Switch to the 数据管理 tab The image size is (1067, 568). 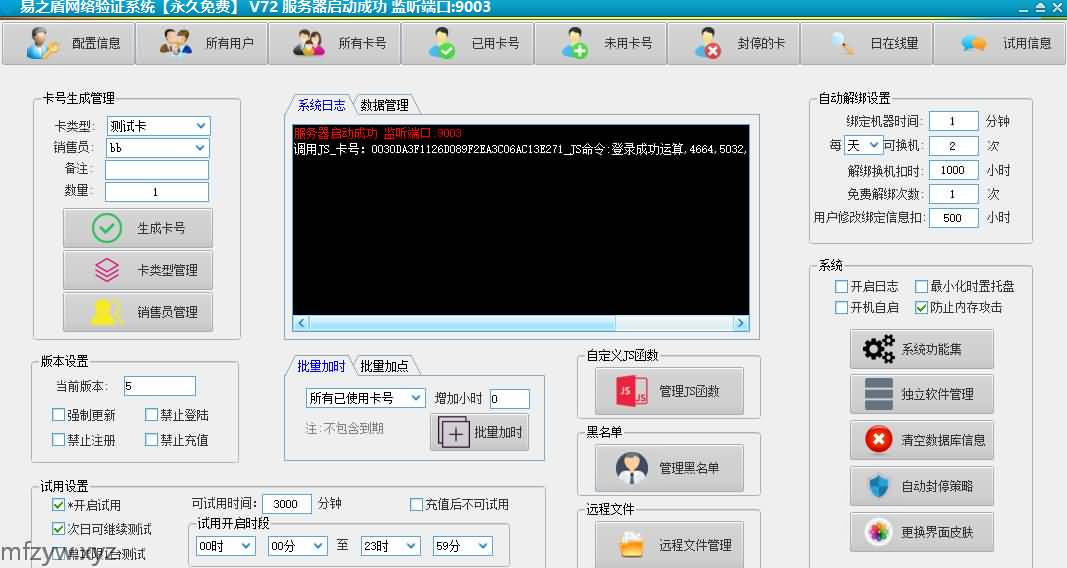384,105
